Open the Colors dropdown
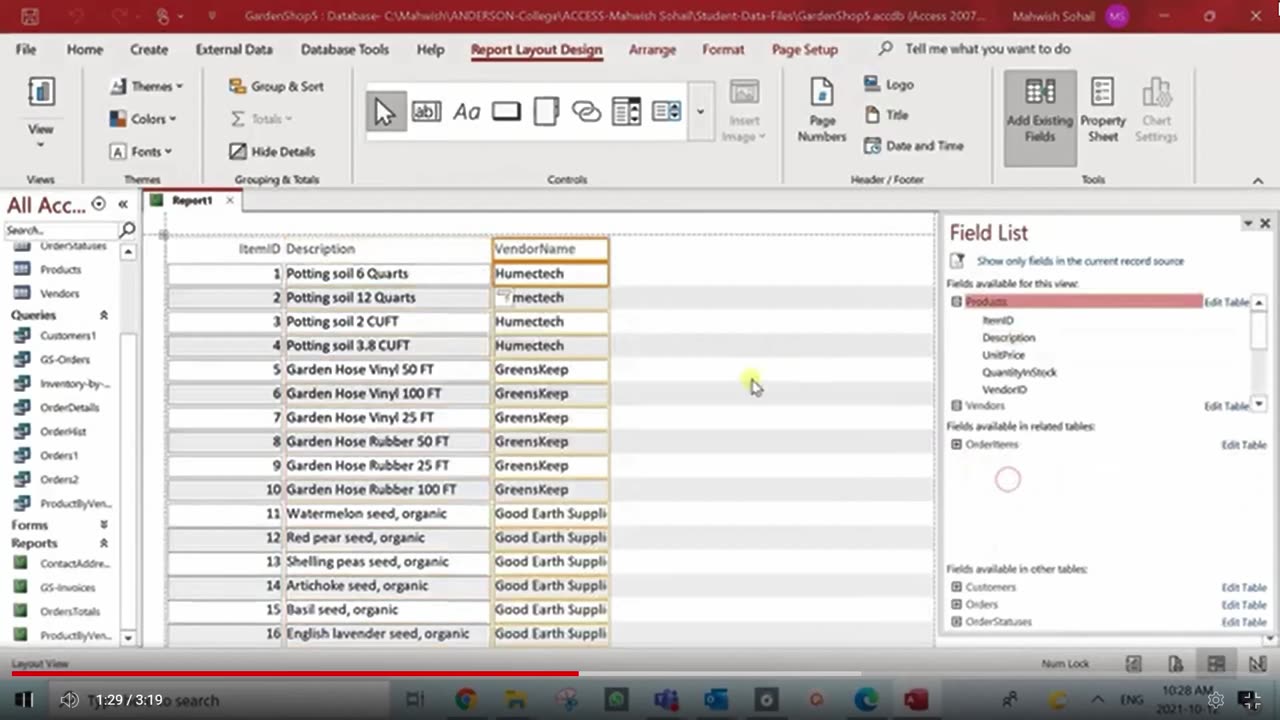This screenshot has width=1280, height=720. coord(143,118)
